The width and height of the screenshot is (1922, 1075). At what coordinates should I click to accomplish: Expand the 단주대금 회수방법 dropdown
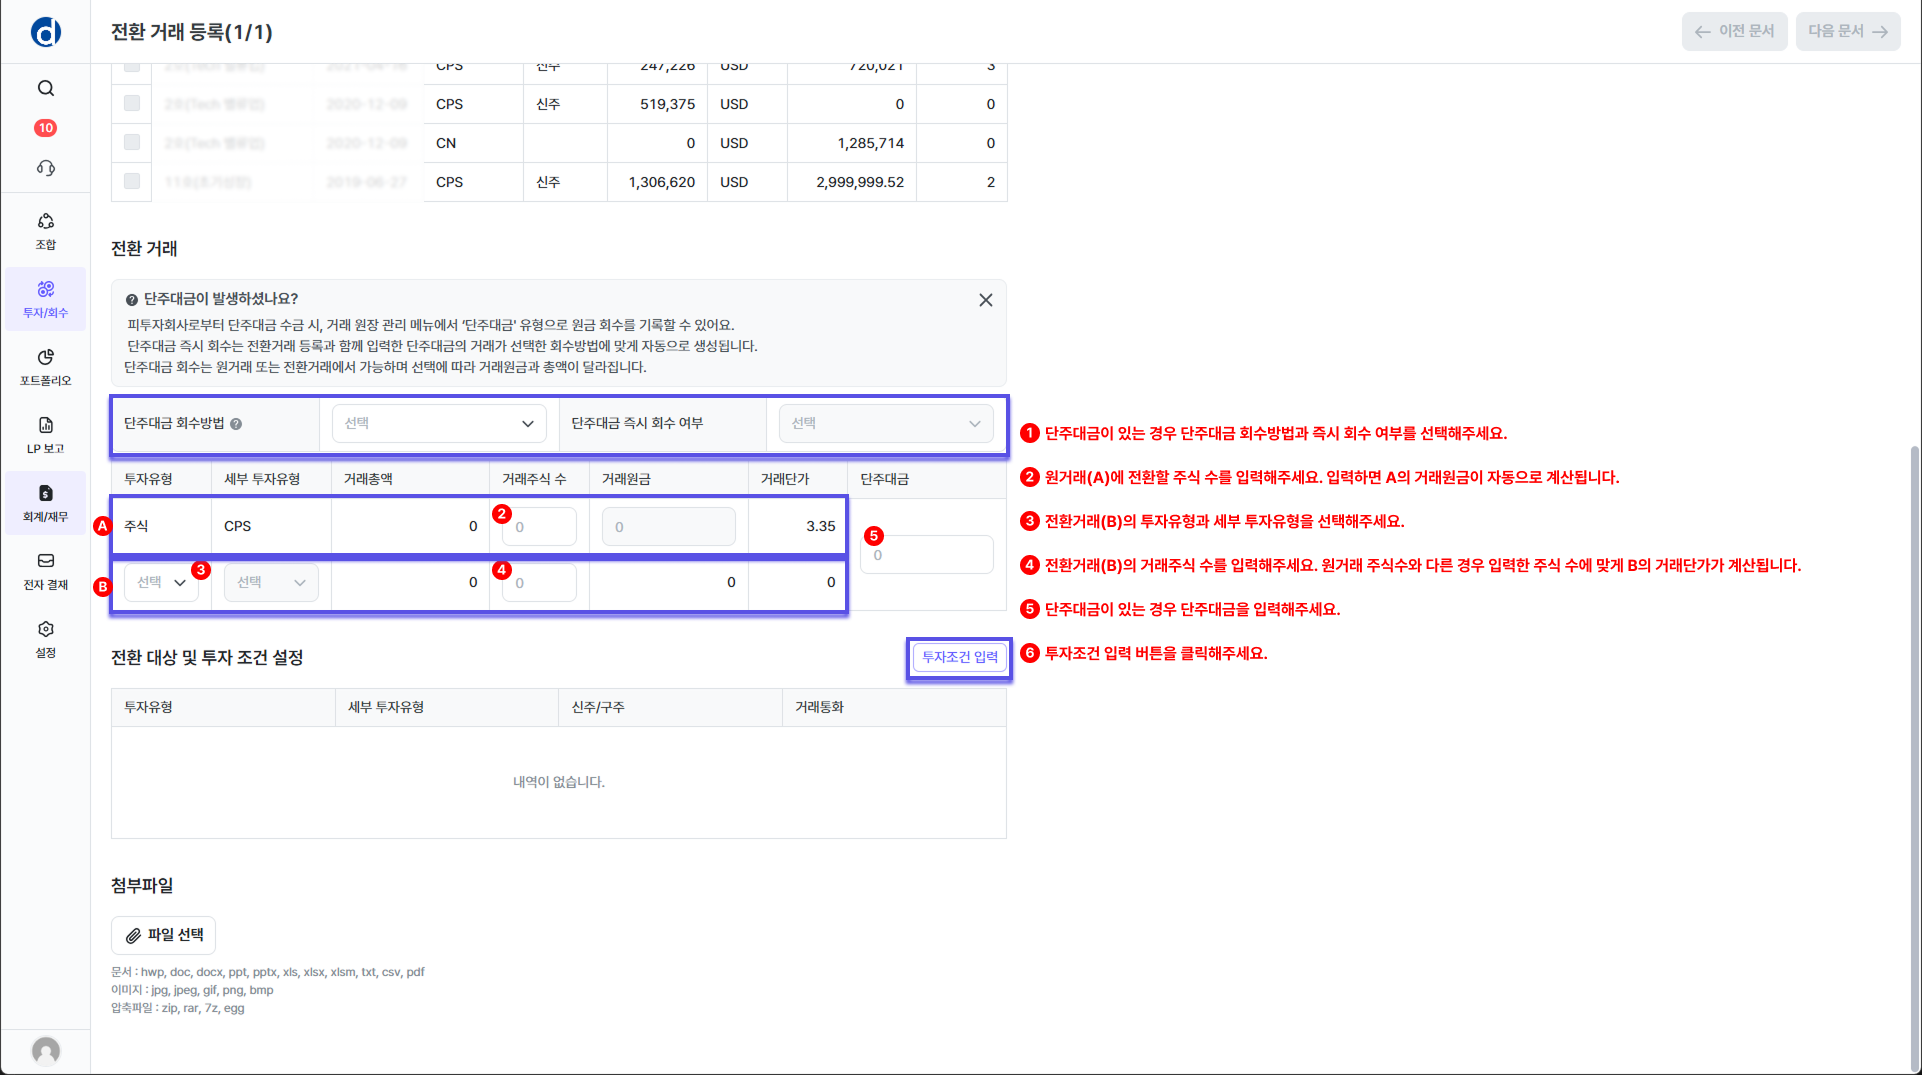(439, 424)
